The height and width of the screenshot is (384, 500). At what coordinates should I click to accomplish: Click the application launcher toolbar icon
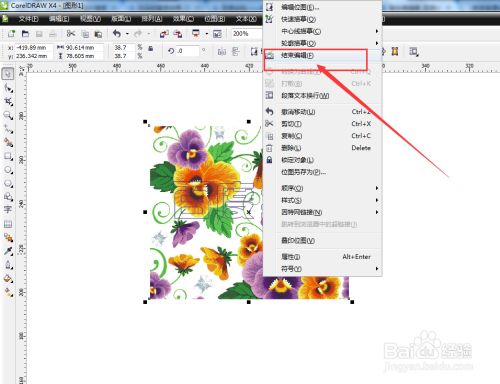(196, 34)
